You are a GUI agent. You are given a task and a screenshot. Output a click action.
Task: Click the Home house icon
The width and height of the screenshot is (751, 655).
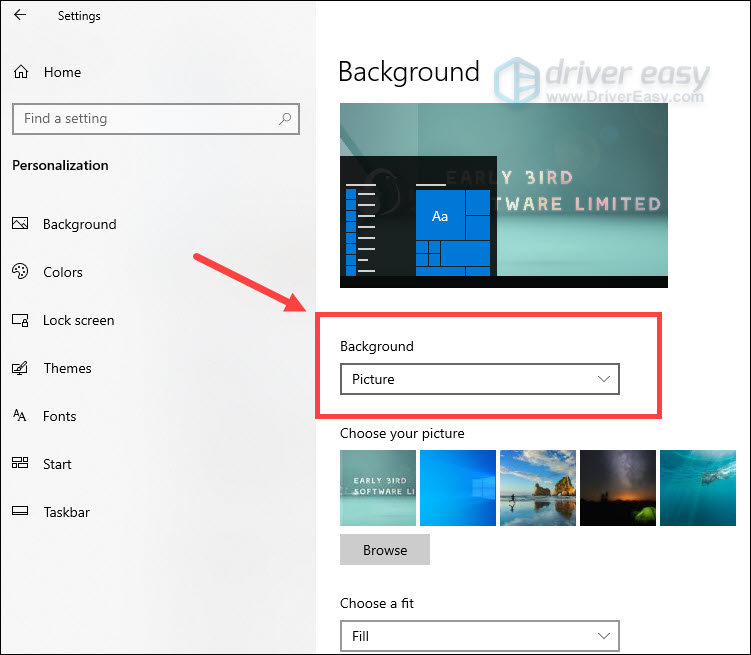click(21, 72)
